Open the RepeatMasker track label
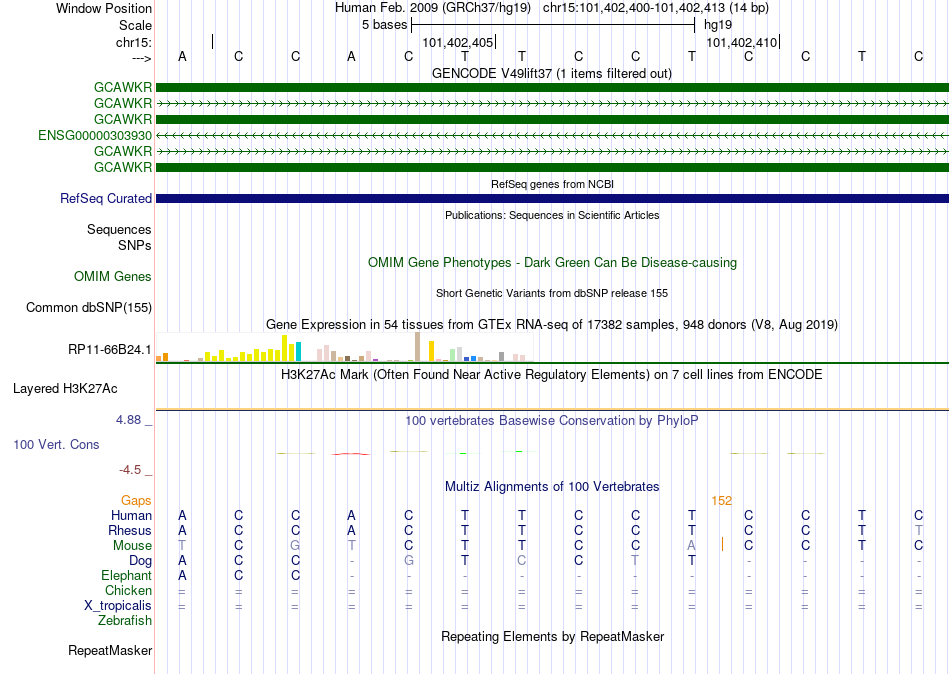Viewport: 950px width, 674px height. 110,650
